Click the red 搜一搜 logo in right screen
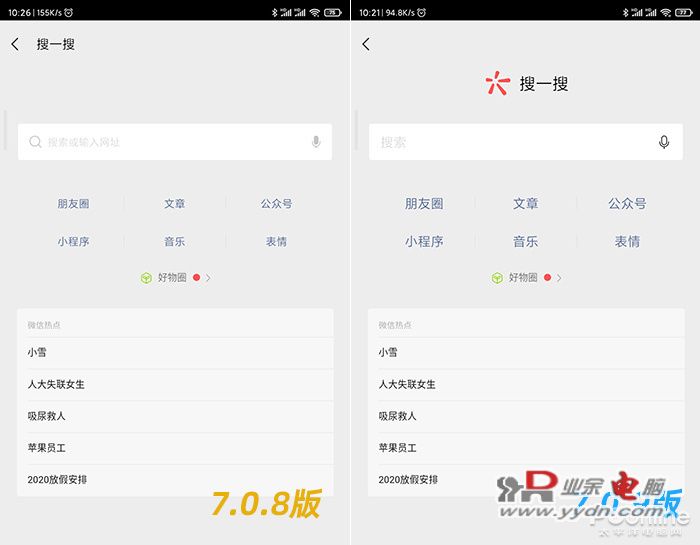Image resolution: width=700 pixels, height=545 pixels. [x=498, y=83]
